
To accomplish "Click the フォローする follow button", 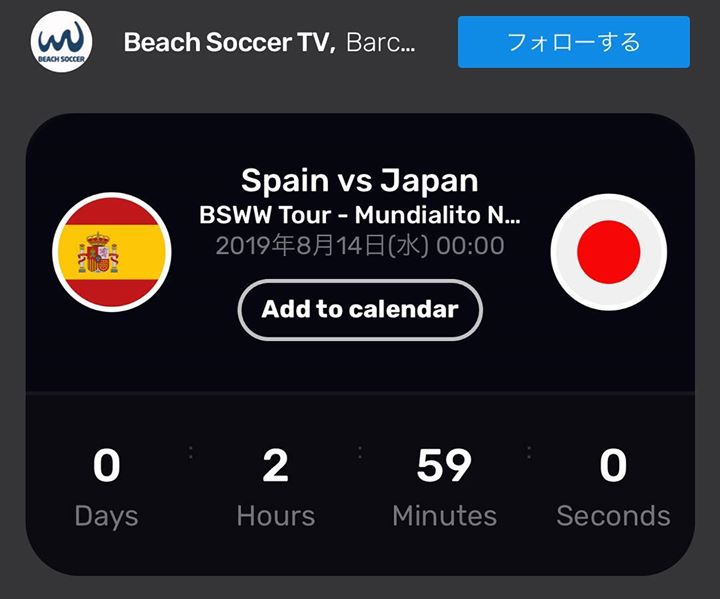I will (574, 42).
